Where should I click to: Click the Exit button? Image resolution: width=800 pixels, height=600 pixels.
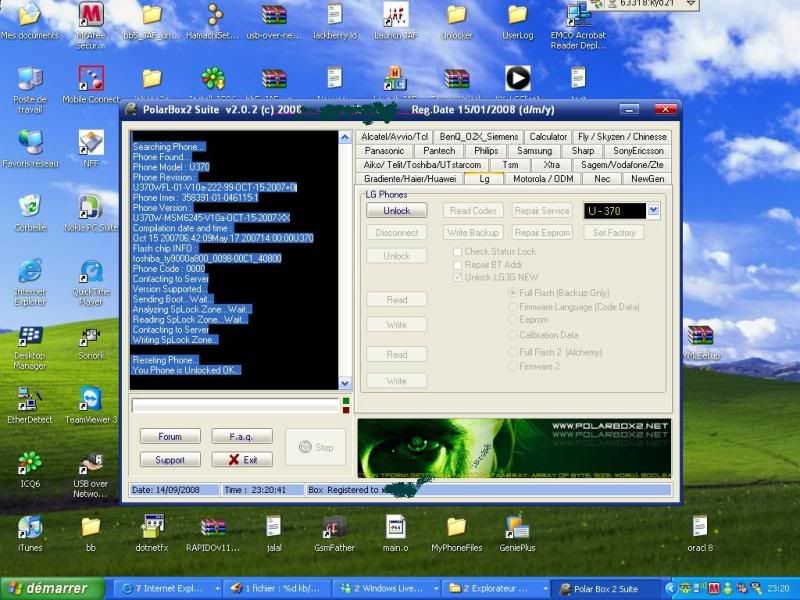click(x=241, y=460)
